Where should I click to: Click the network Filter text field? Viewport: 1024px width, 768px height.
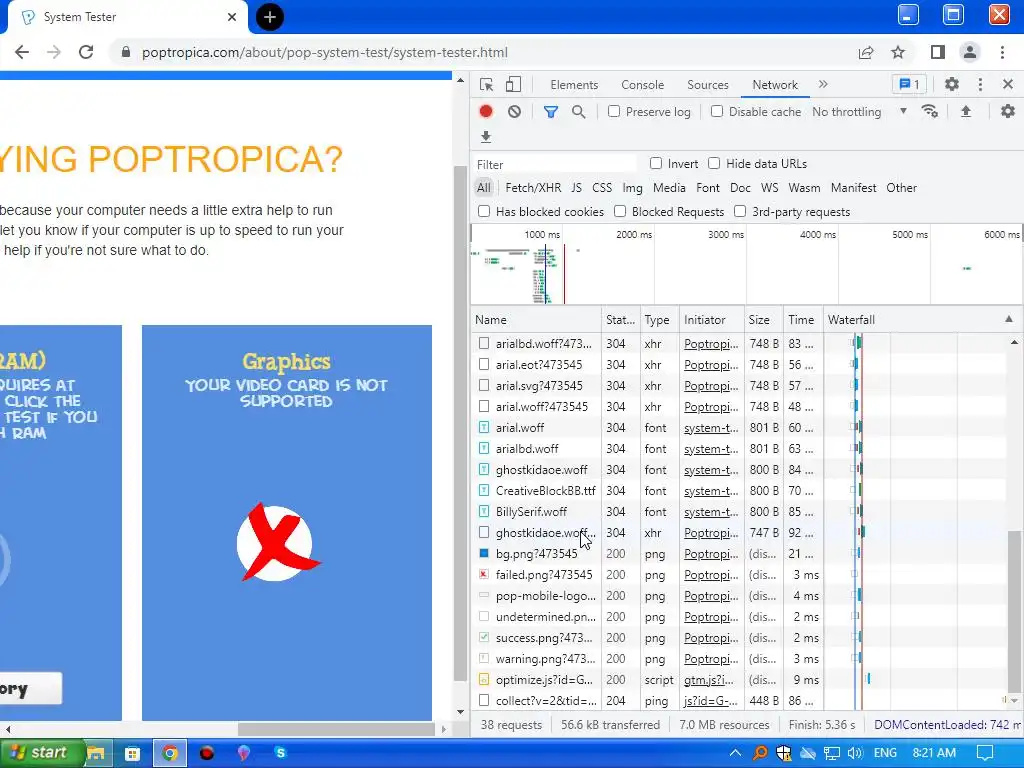[555, 164]
